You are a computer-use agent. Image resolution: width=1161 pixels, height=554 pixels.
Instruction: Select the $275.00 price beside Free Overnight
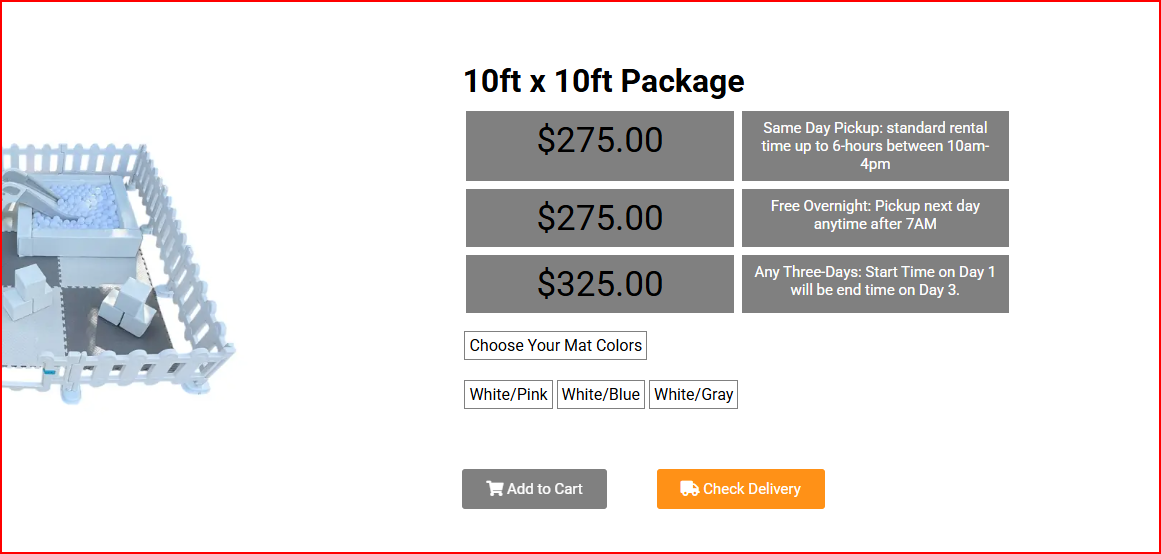click(599, 218)
